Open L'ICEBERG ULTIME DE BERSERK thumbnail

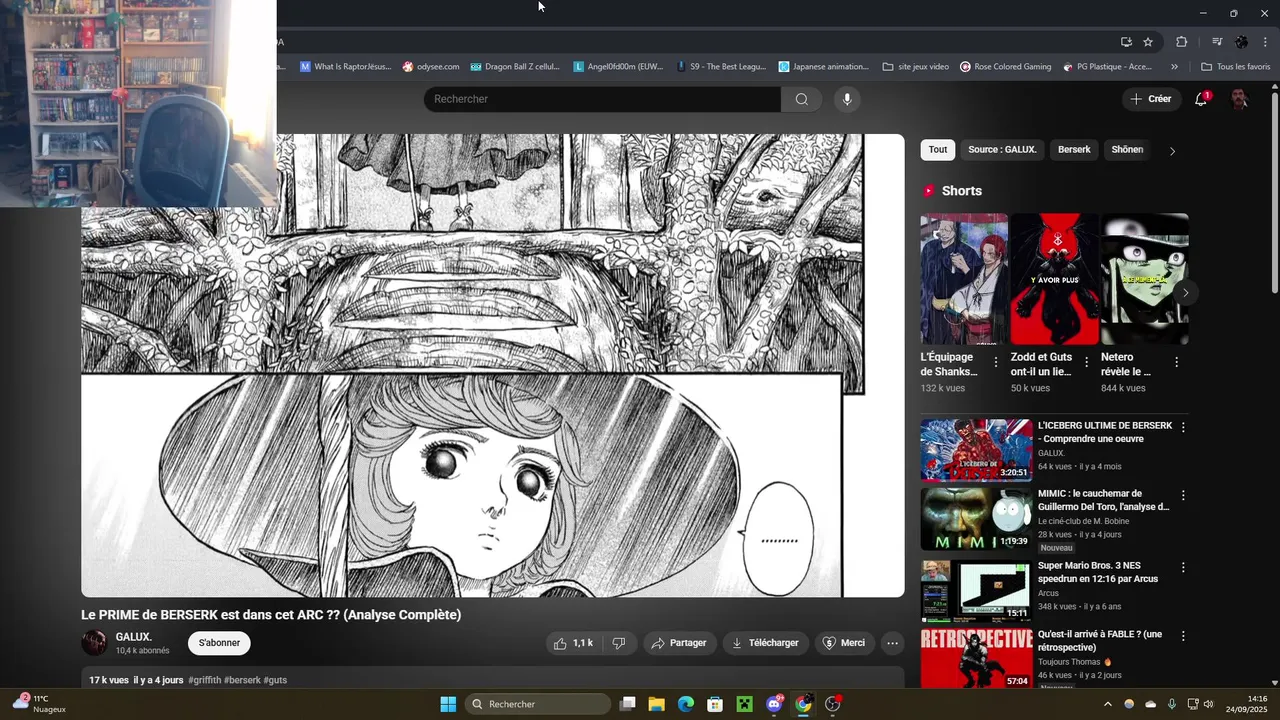point(976,450)
